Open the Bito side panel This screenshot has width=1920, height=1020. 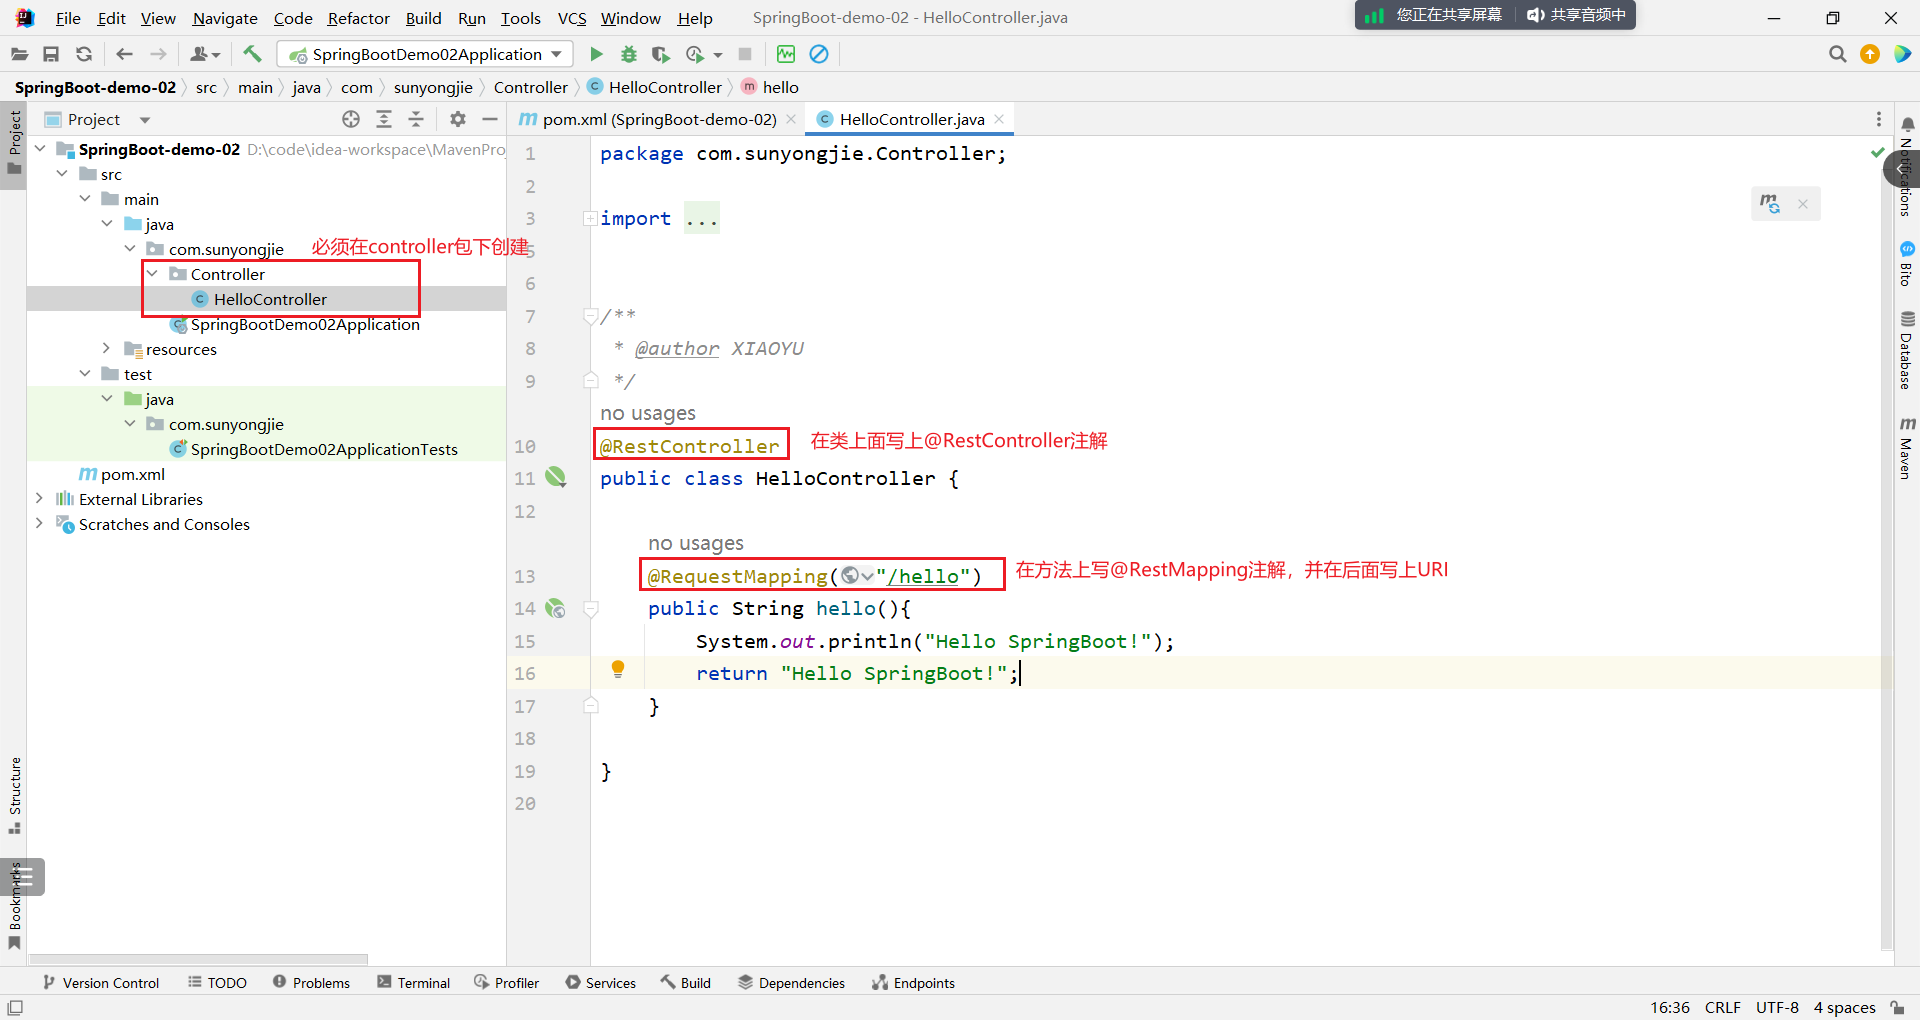1906,264
